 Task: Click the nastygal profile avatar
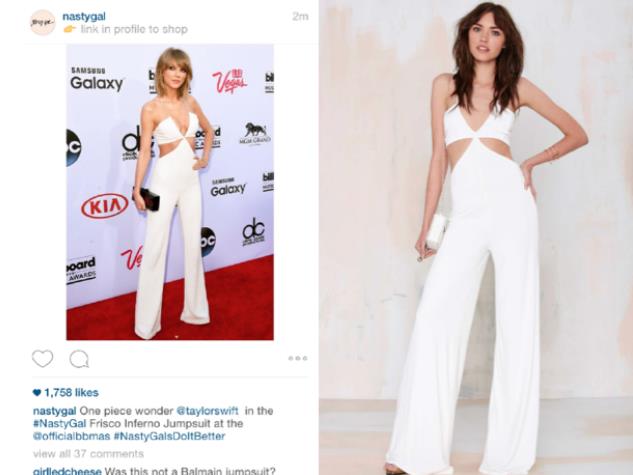[42, 23]
